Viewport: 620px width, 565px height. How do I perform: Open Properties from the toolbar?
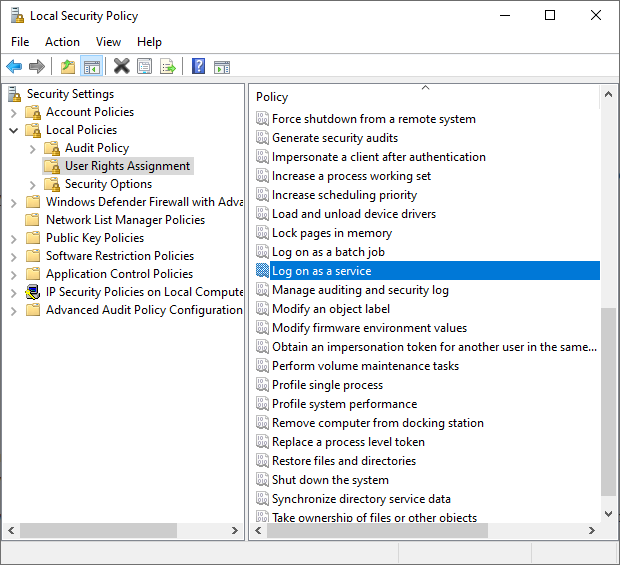coord(145,67)
